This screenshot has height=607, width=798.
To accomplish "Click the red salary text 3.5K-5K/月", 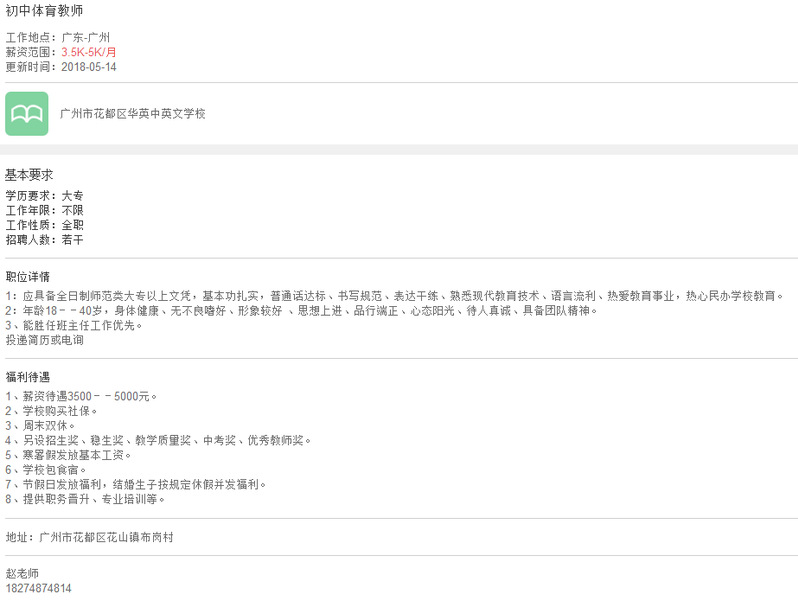I will pyautogui.click(x=89, y=52).
